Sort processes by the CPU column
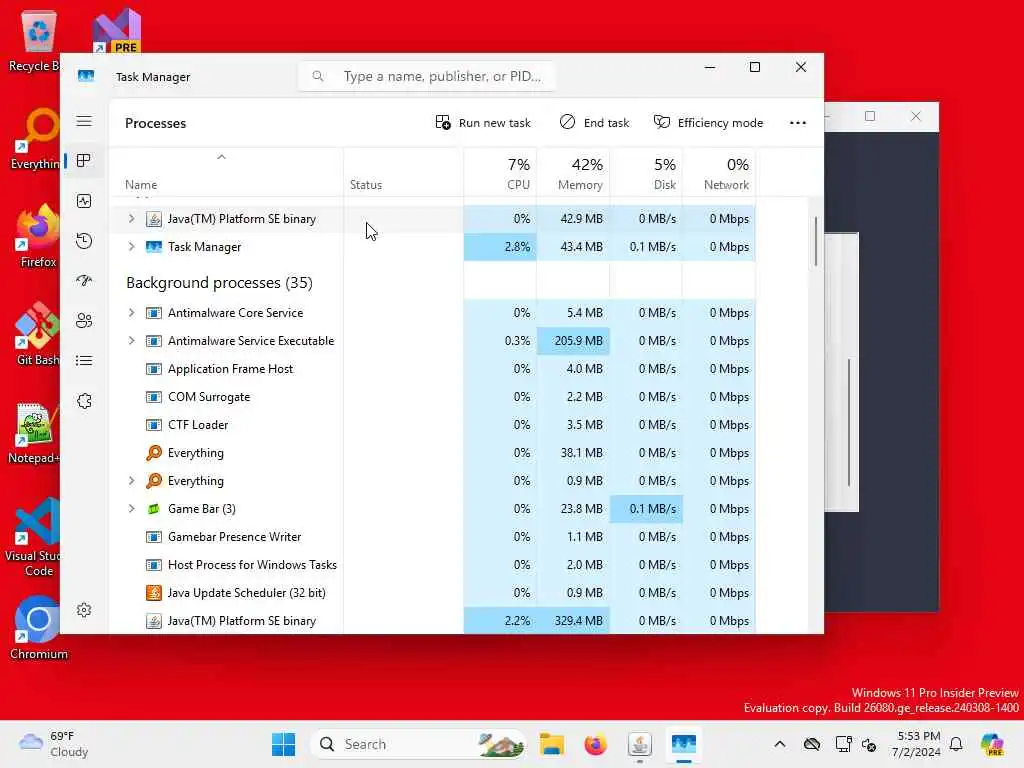Viewport: 1024px width, 768px height. click(500, 172)
